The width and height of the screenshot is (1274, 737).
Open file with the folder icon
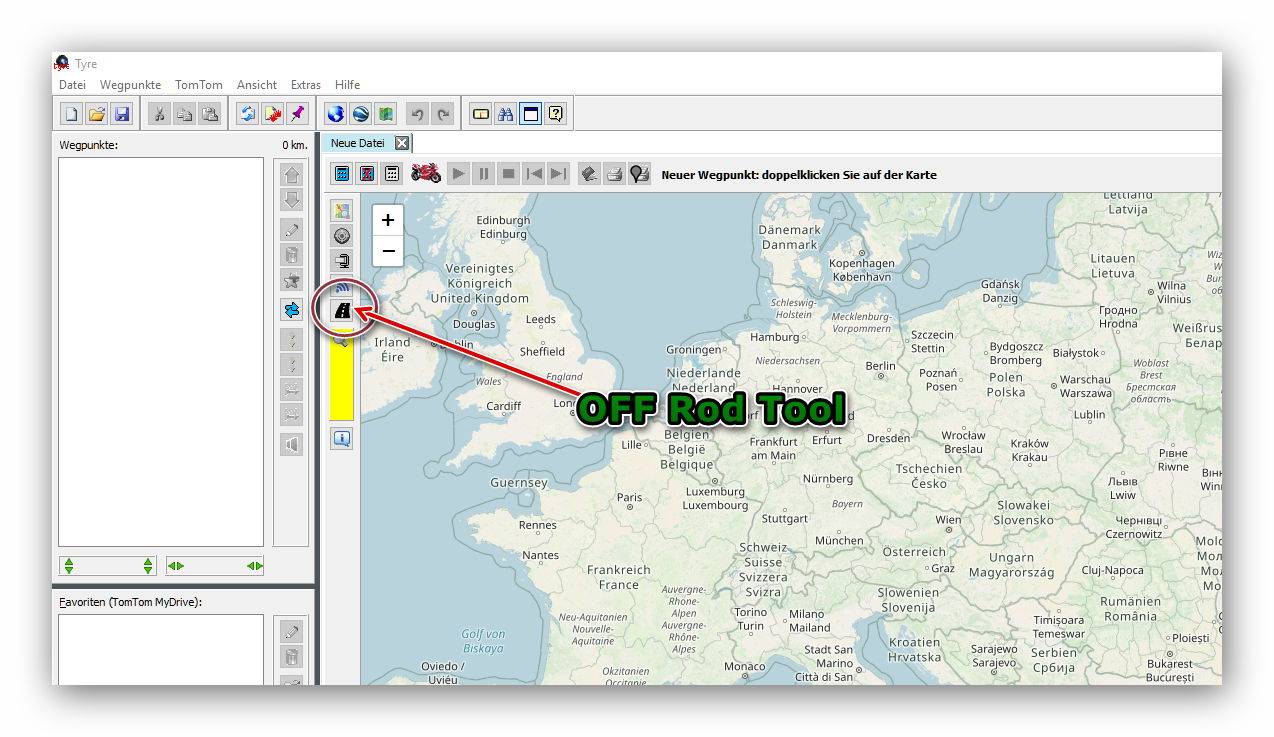pos(97,114)
